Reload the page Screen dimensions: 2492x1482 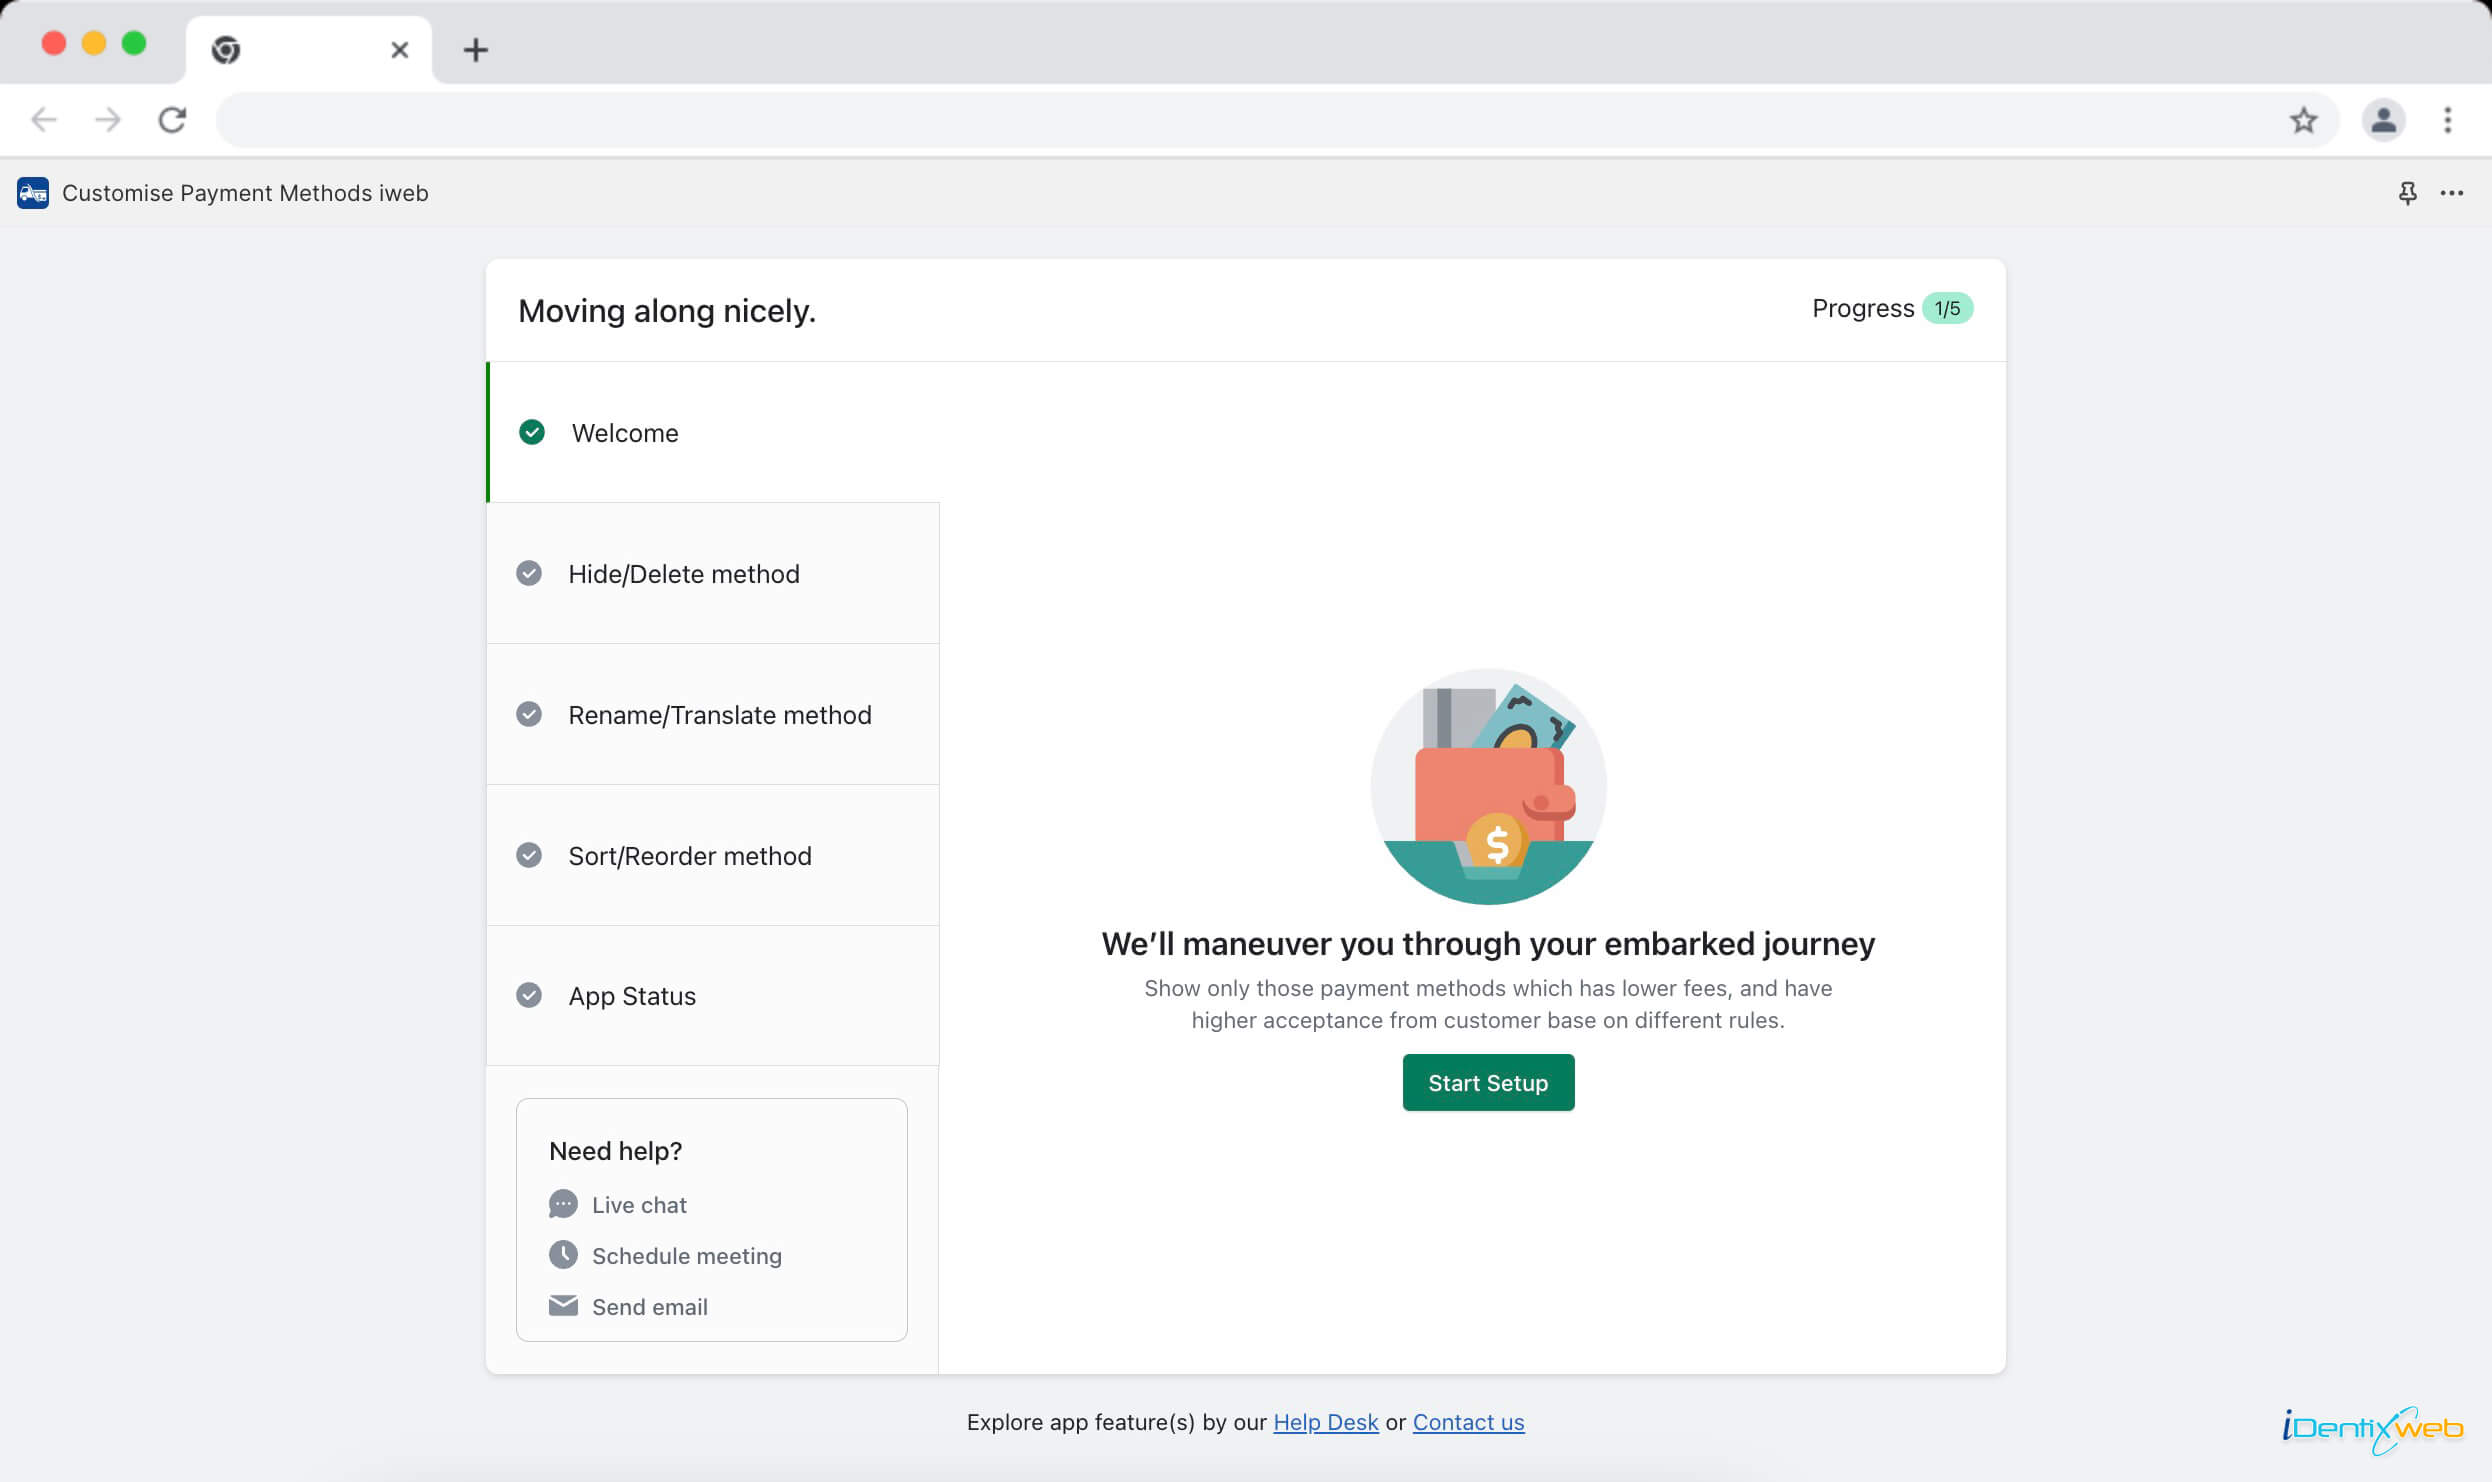172,120
